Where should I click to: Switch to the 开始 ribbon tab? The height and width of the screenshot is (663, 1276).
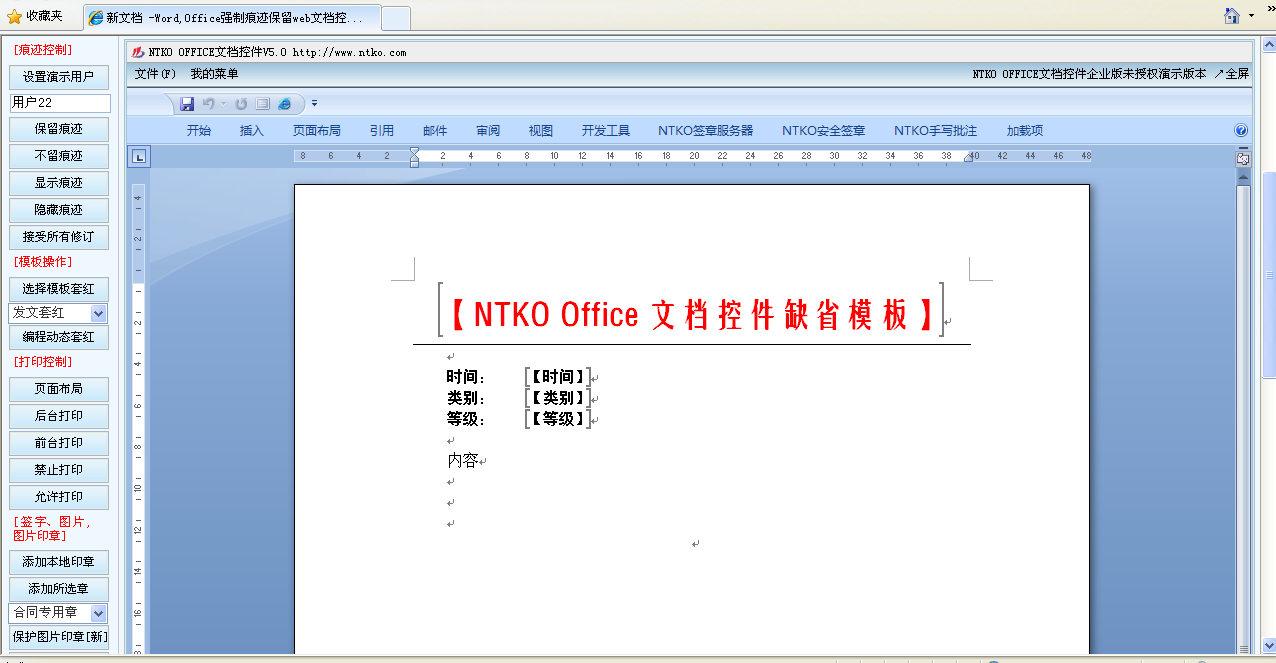tap(199, 130)
